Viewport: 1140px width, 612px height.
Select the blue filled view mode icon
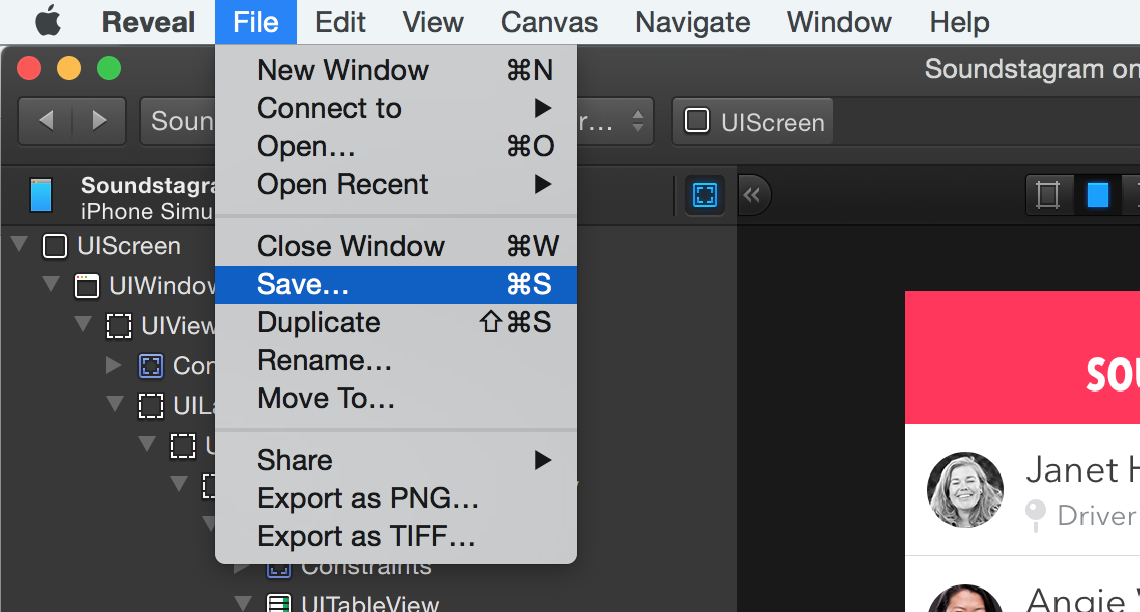[x=1097, y=195]
